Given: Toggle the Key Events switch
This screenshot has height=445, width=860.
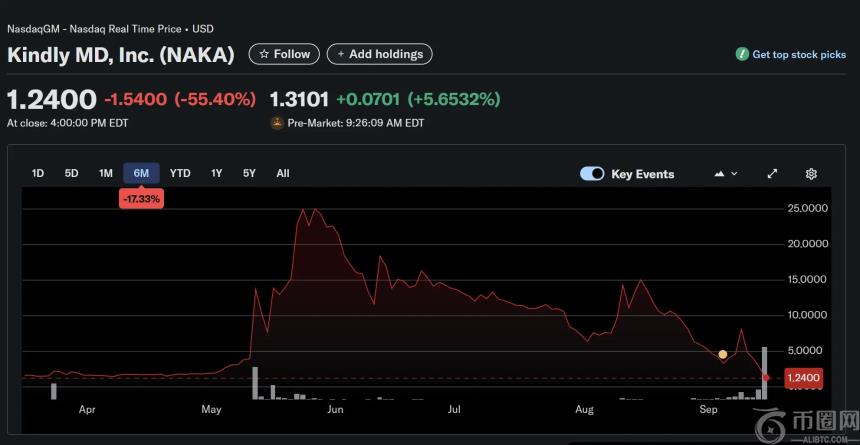Looking at the screenshot, I should click(x=592, y=174).
